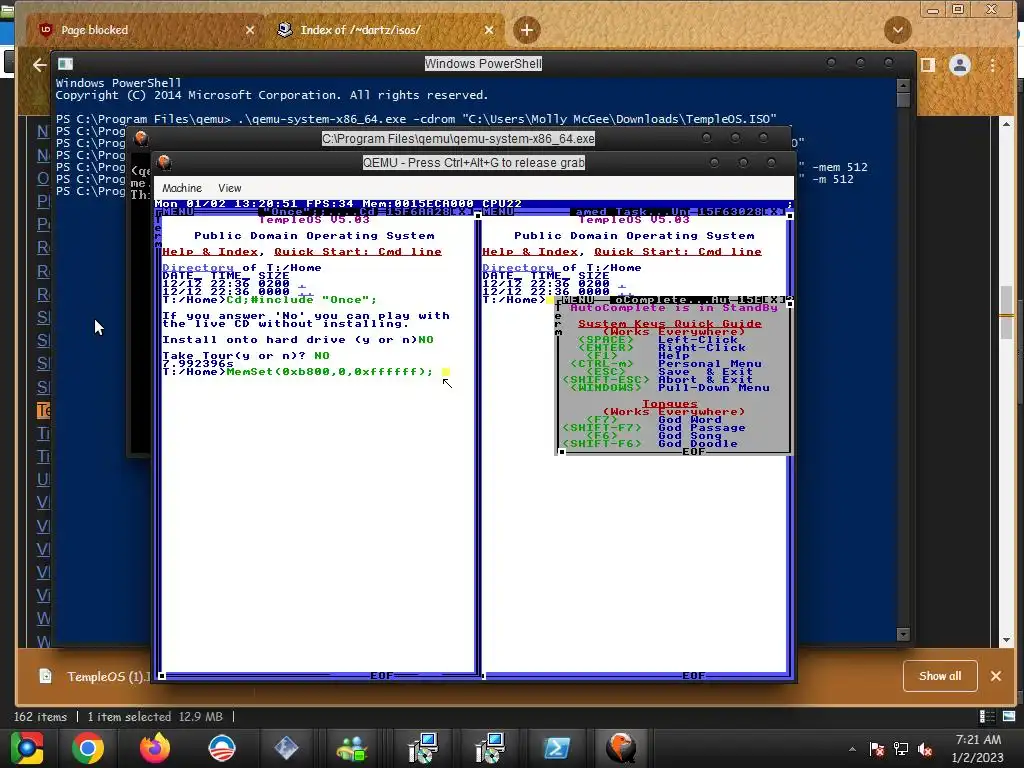Open the Messenger people icon on taskbar
Screen dimensions: 1024x768
pyautogui.click(x=352, y=748)
